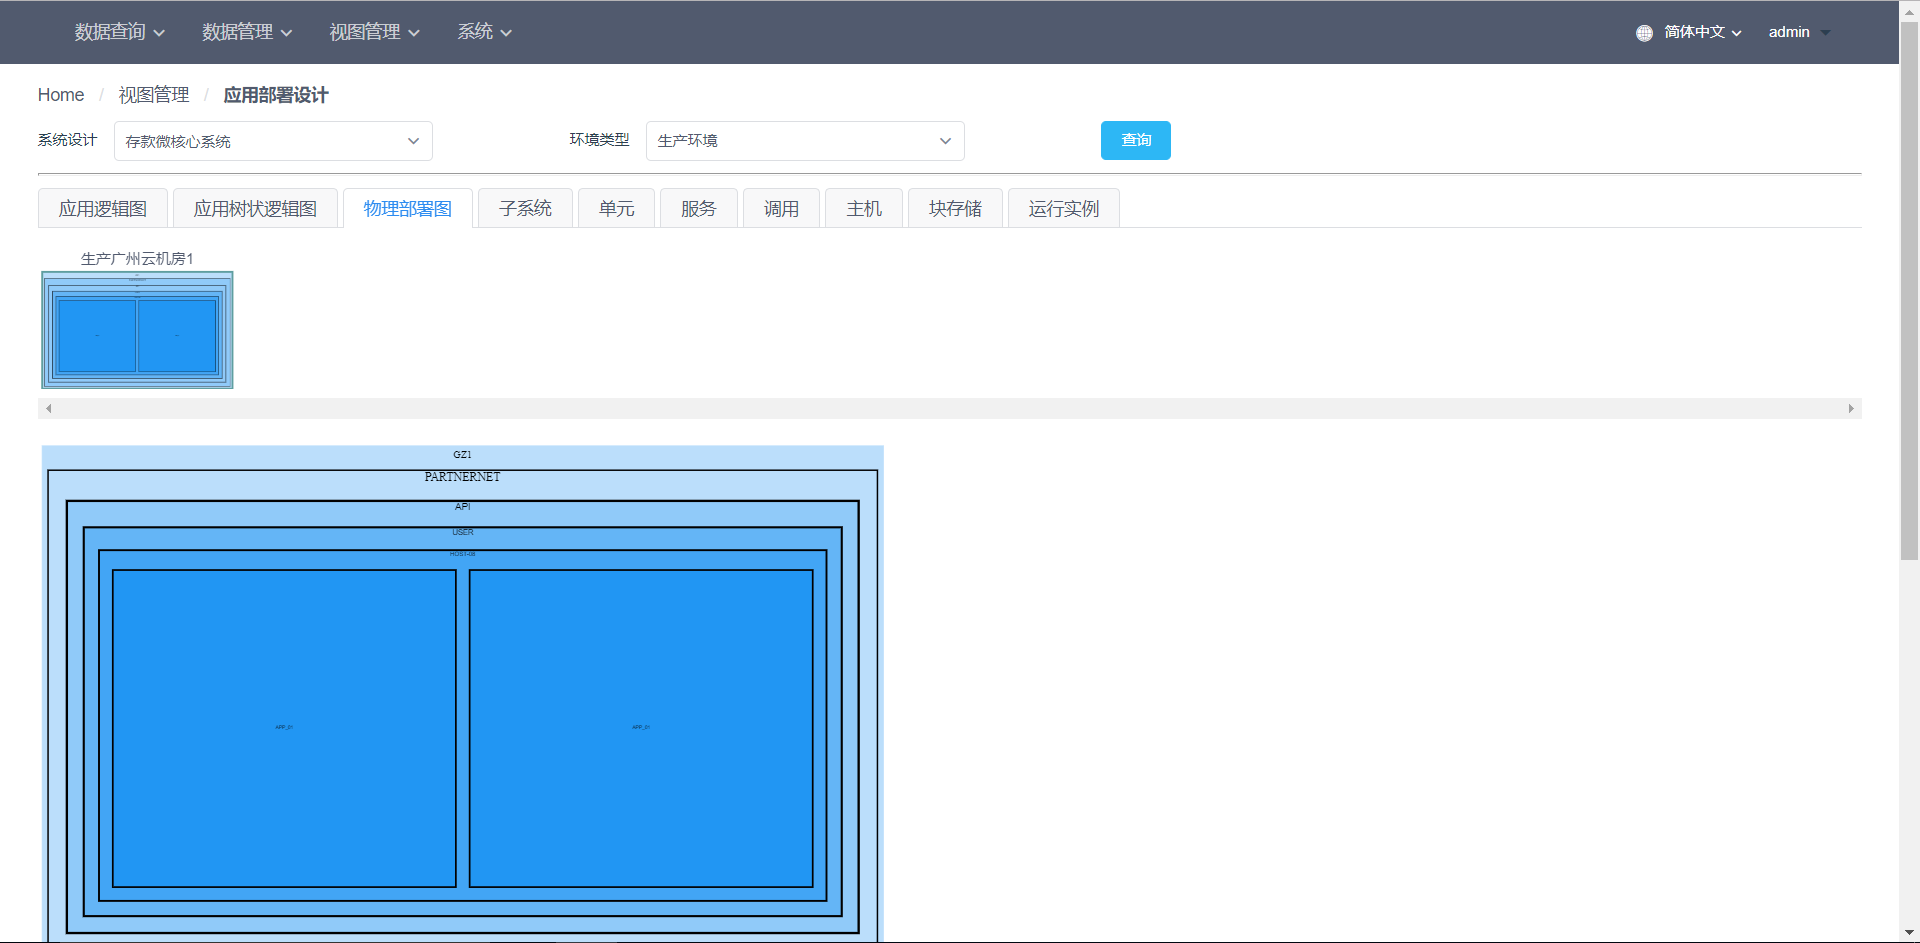
Task: Click the 视图管理 breadcrumb link
Action: pyautogui.click(x=154, y=95)
